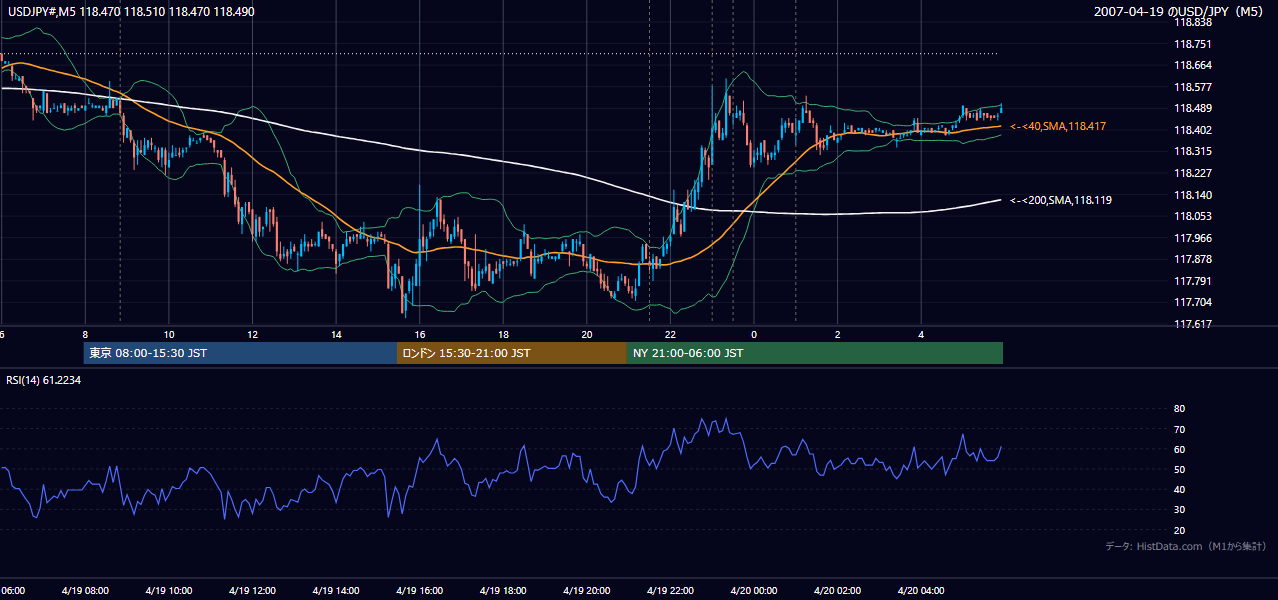
Task: Click the 4/19 10:00 time label
Action: pos(169,591)
